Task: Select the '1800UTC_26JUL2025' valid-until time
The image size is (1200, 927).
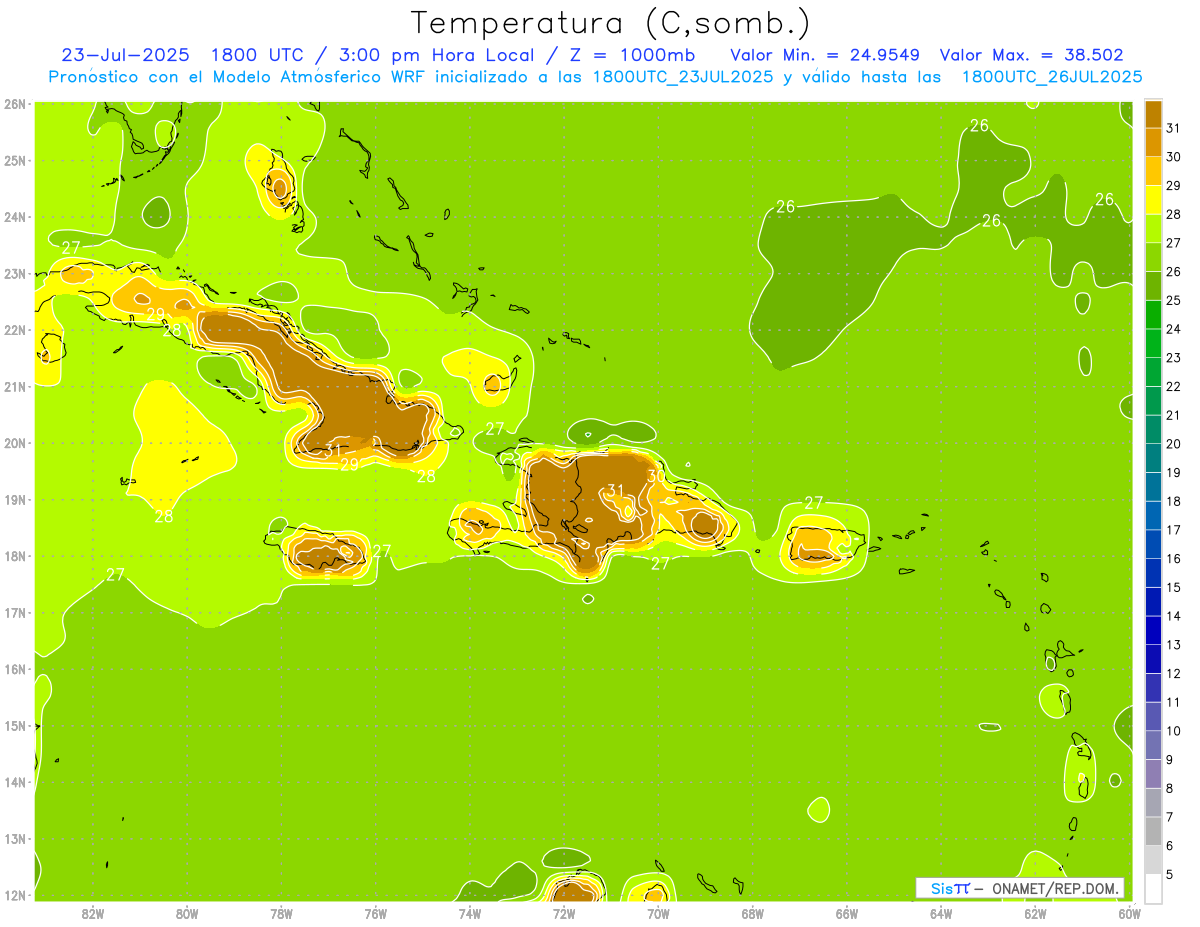Action: (1052, 76)
